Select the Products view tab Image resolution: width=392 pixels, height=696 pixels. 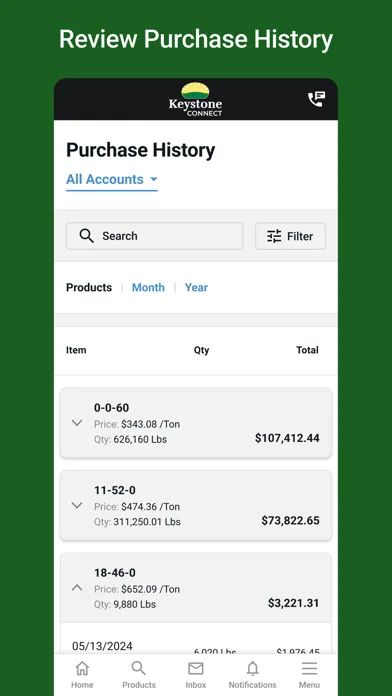tap(89, 287)
